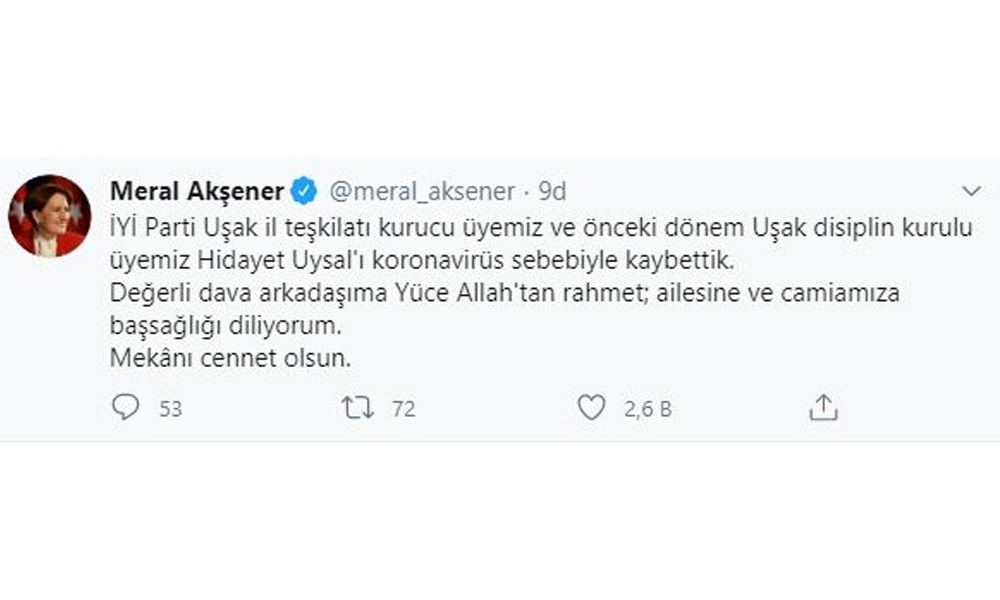Viewport: 1000px width, 600px height.
Task: Click the like count 2,6 B
Action: [x=647, y=408]
